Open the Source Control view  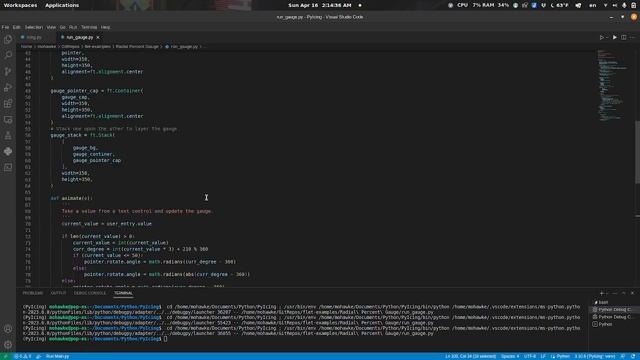point(8,71)
